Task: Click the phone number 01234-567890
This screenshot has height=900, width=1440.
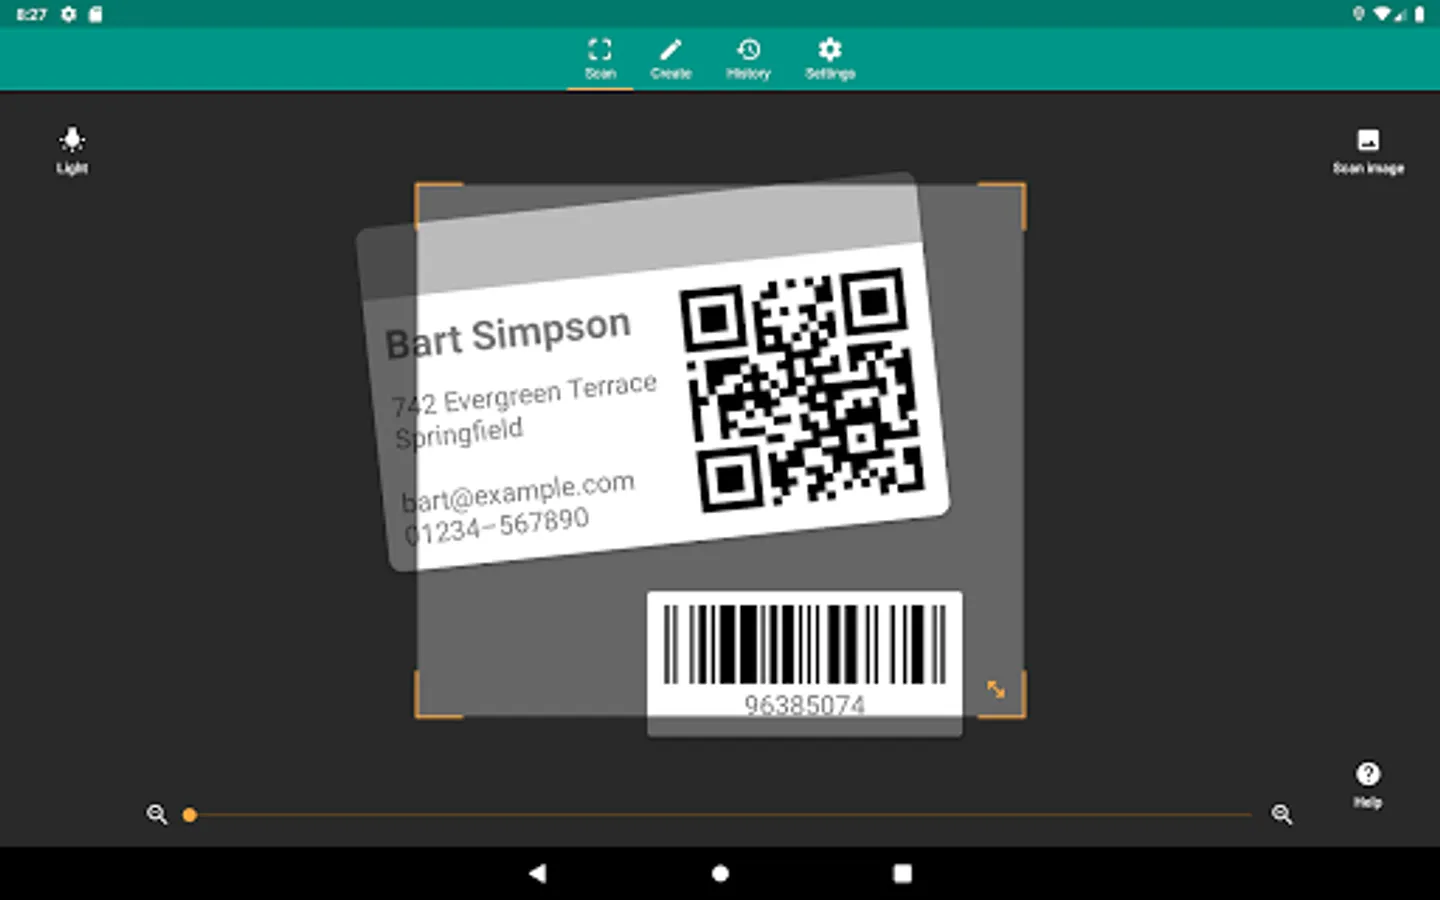Action: pyautogui.click(x=497, y=526)
